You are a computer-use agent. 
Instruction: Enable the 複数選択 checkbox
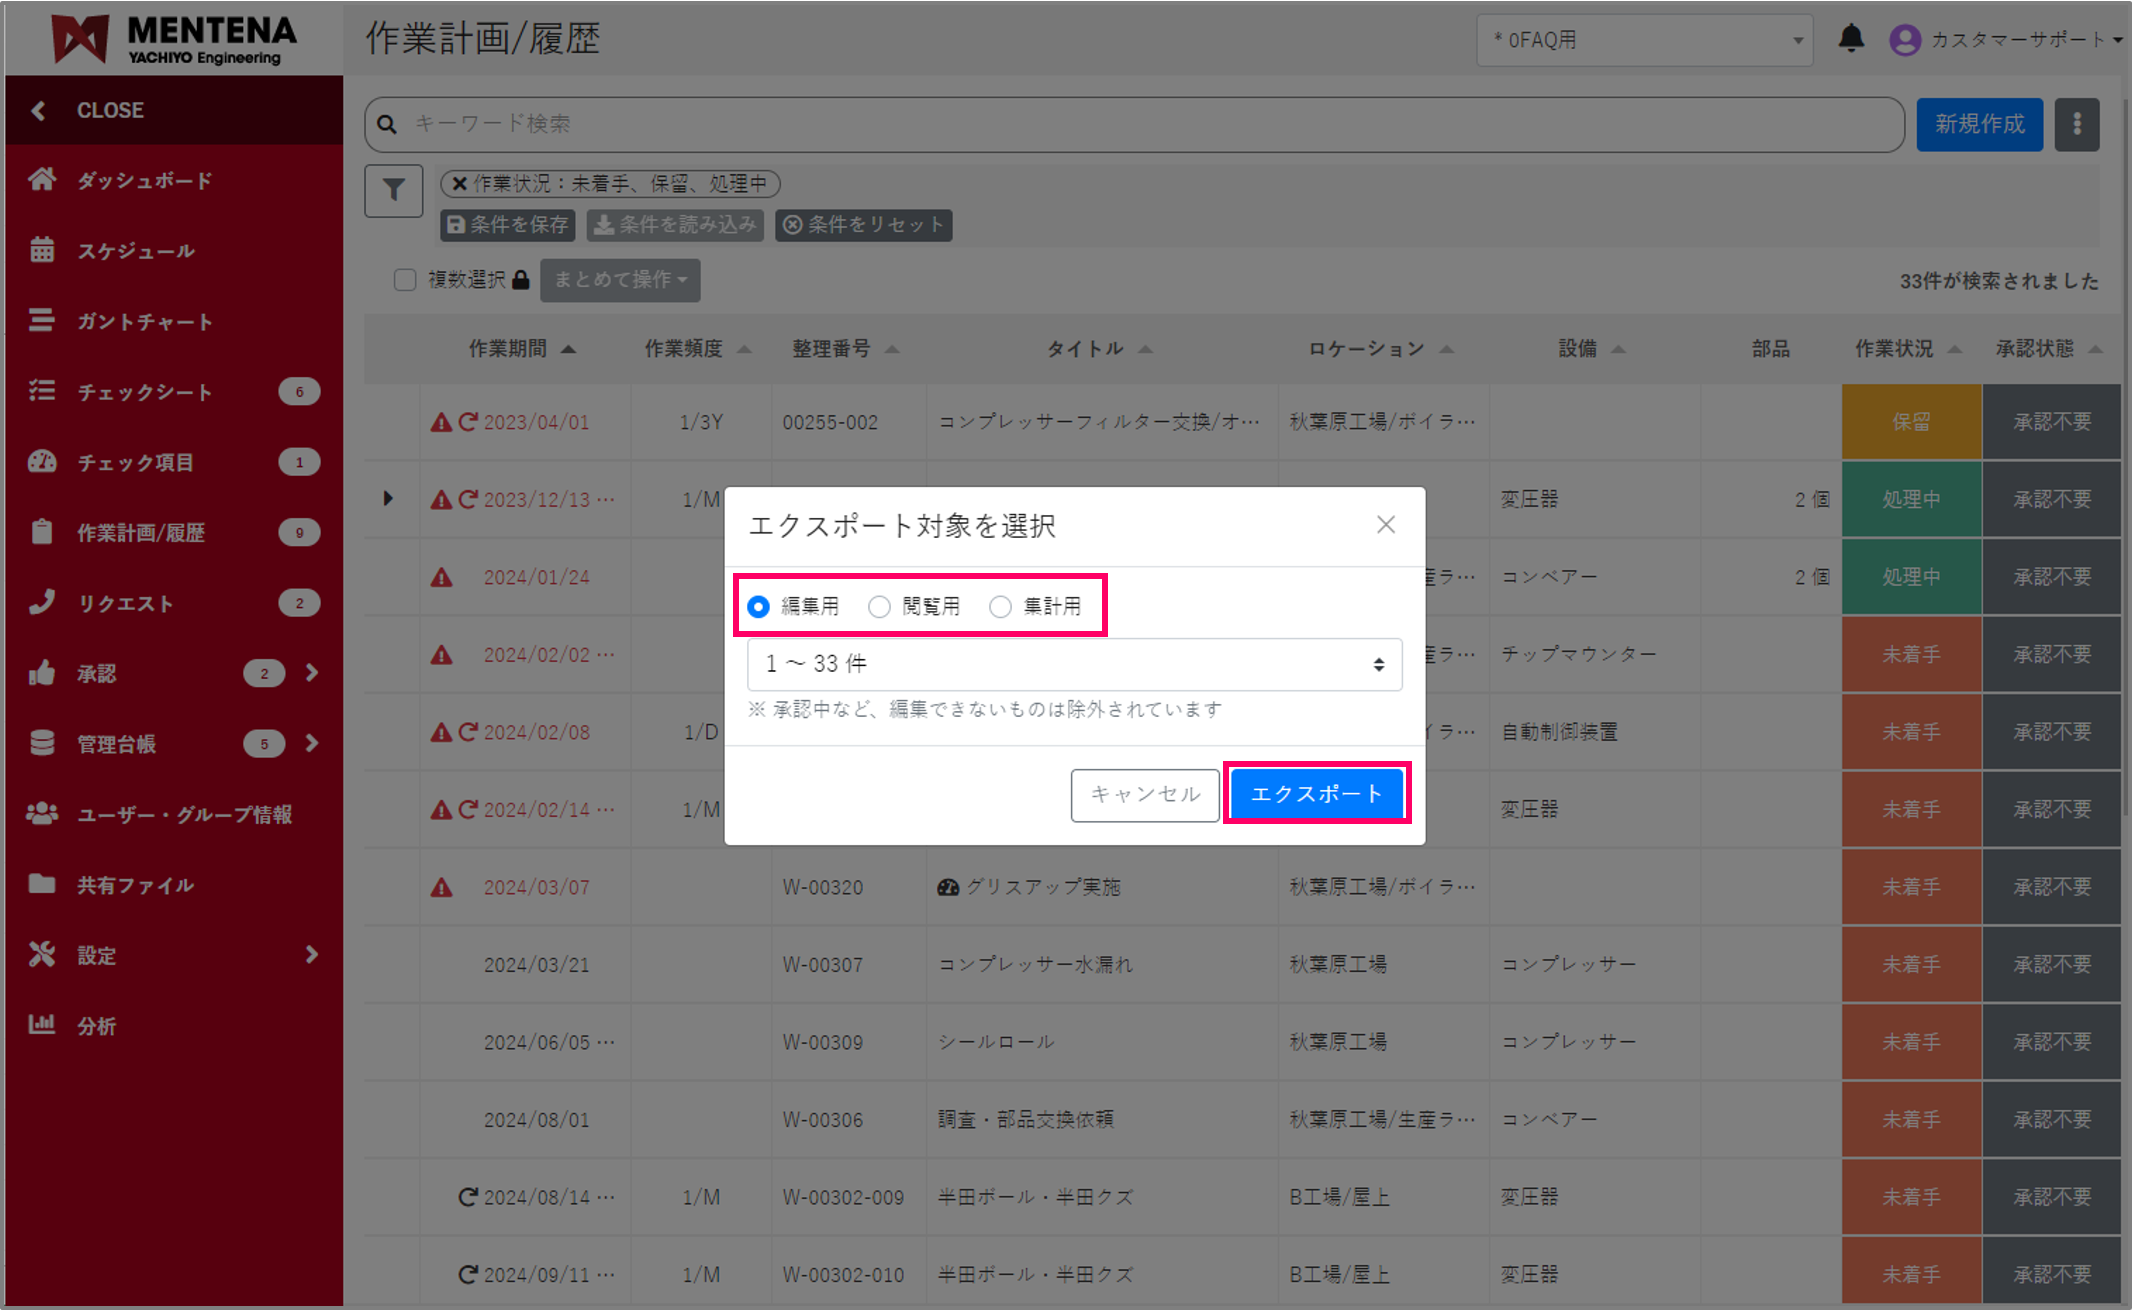404,280
